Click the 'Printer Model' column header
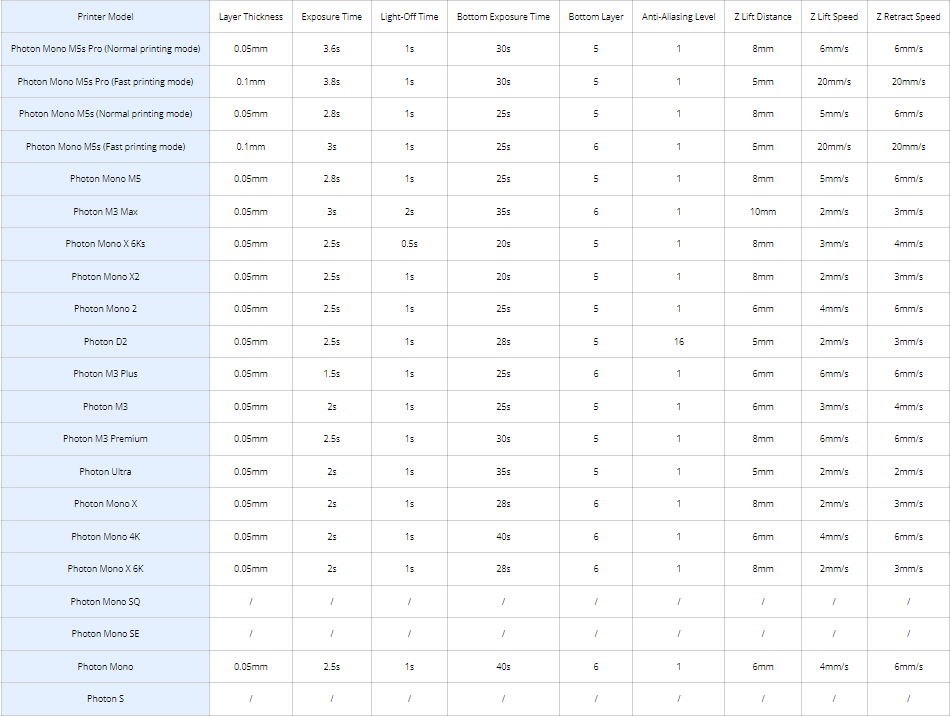950x716 pixels. (x=105, y=16)
